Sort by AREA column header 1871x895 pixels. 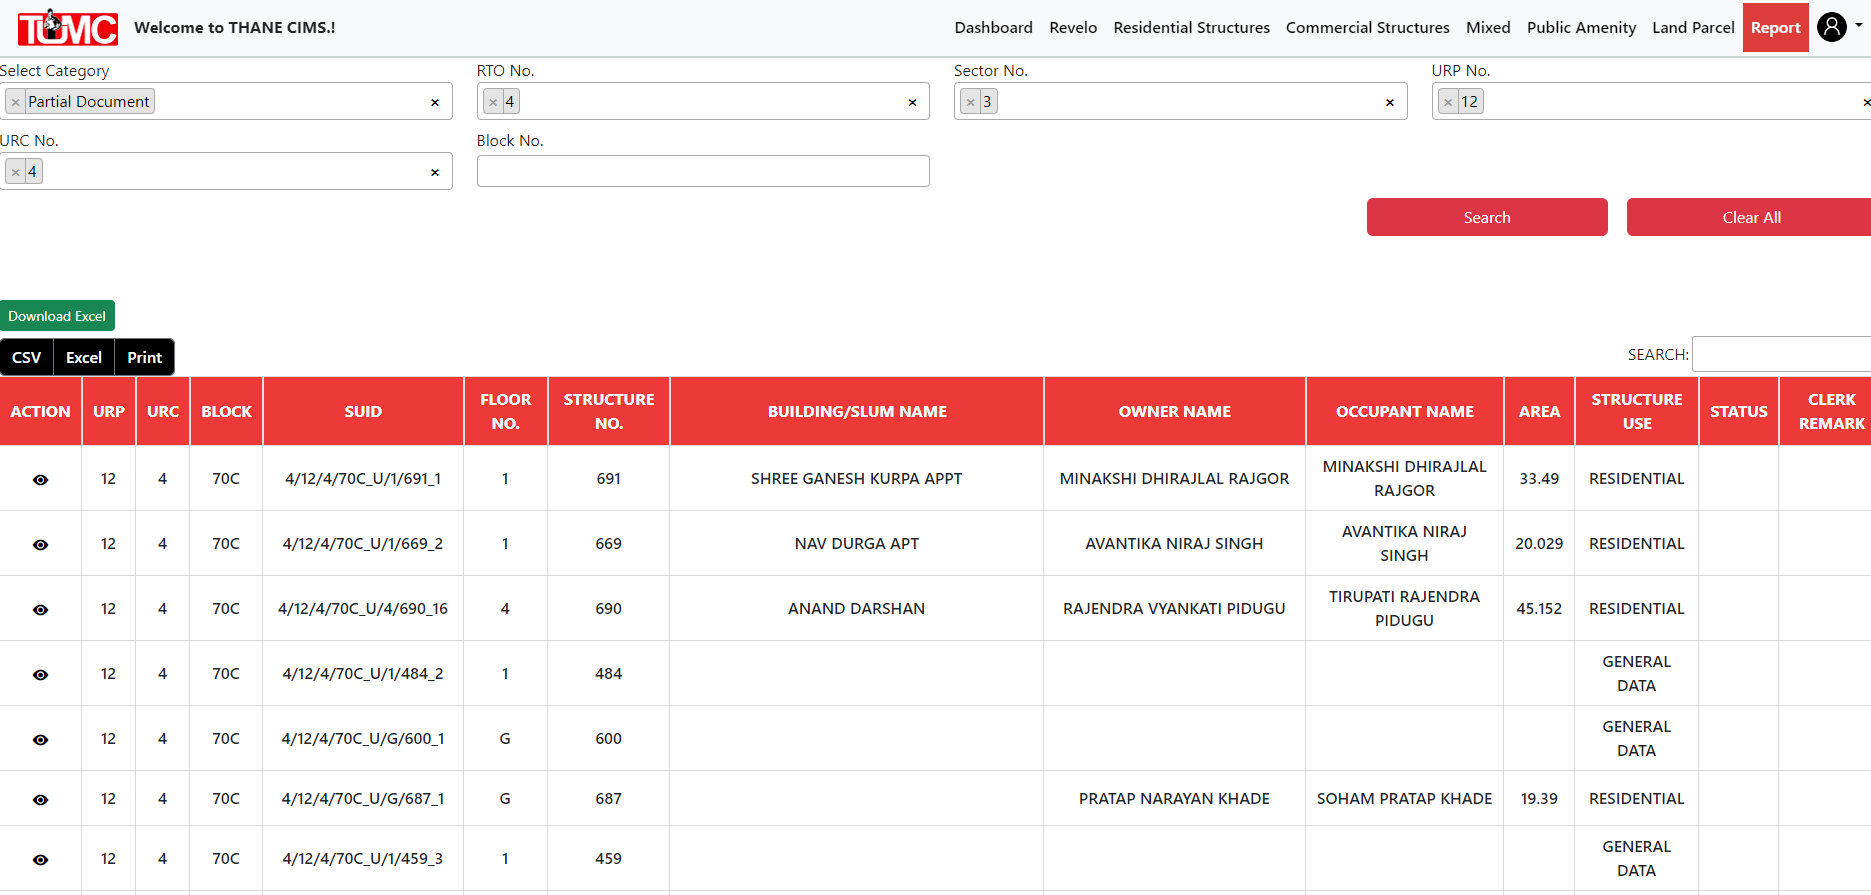click(1540, 411)
